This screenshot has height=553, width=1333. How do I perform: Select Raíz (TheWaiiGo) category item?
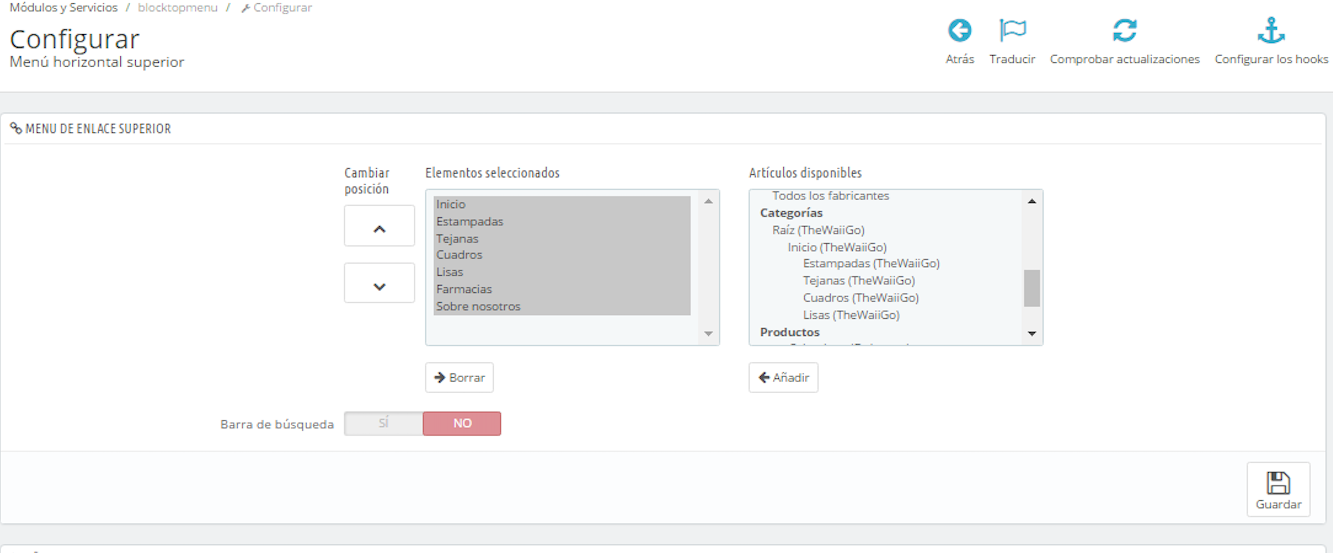818,230
